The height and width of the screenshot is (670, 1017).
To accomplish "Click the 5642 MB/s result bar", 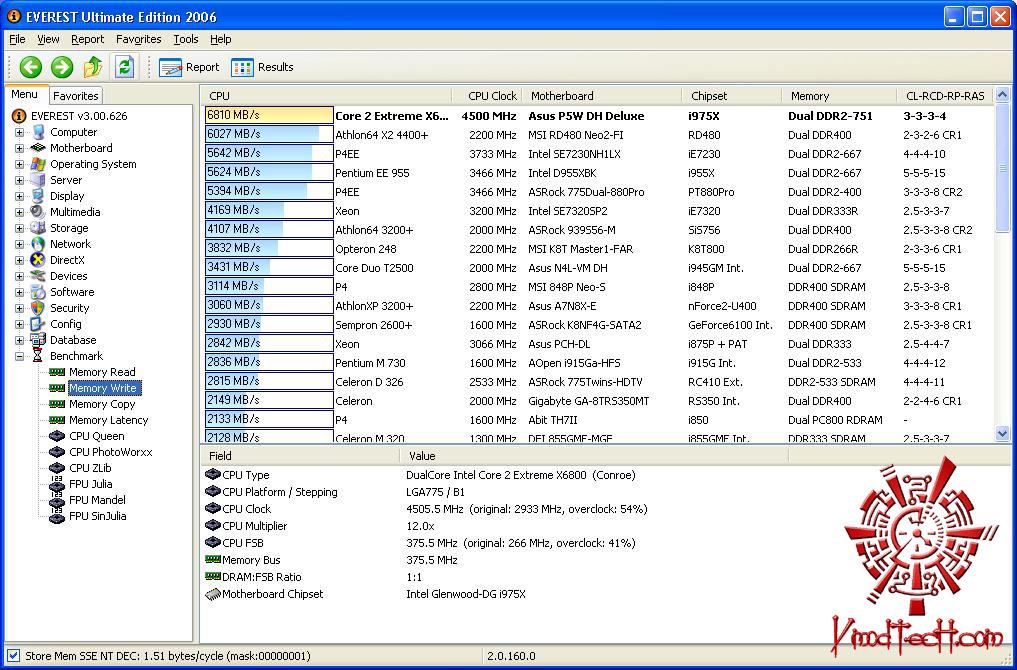I will pos(269,153).
